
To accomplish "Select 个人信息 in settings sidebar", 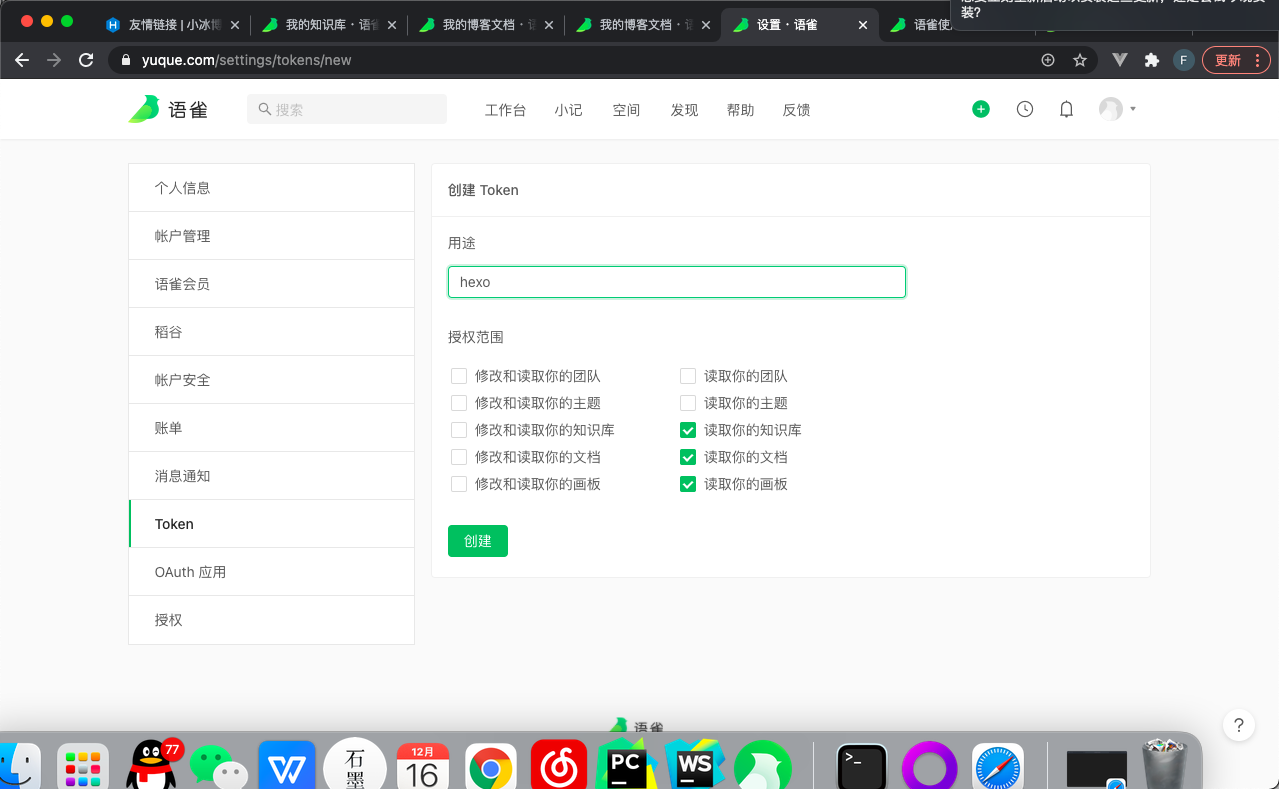I will 271,188.
